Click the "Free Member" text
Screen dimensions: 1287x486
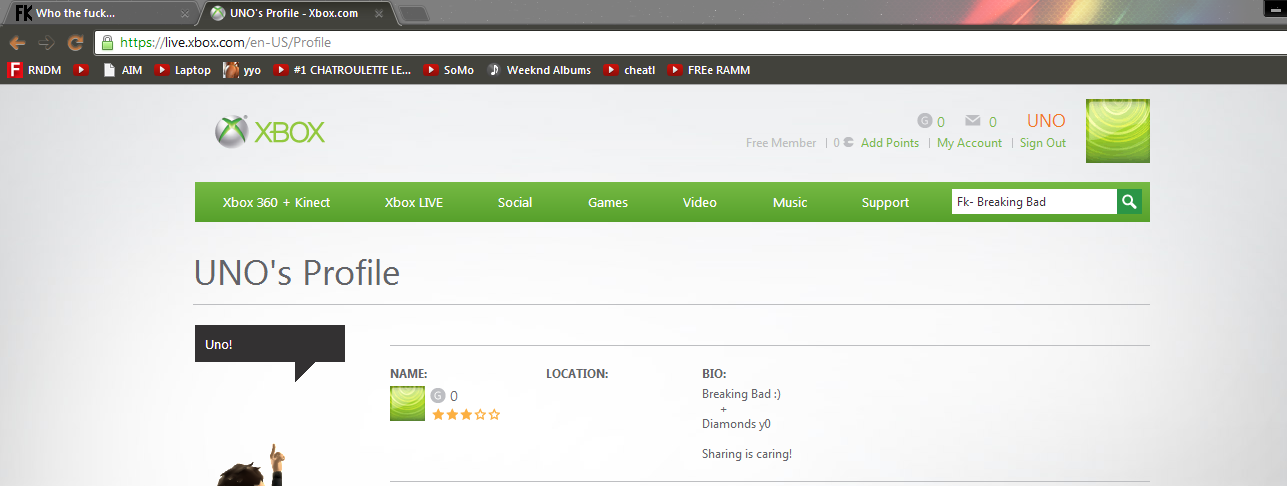[781, 143]
